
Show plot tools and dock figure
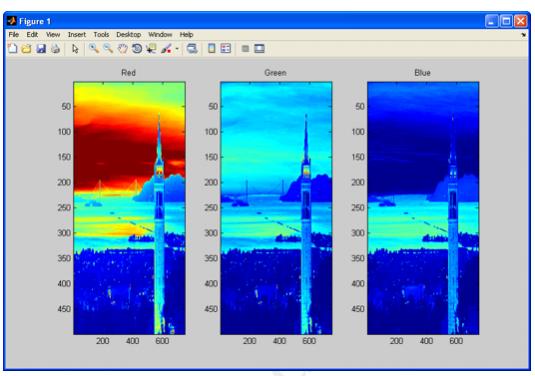click(259, 49)
